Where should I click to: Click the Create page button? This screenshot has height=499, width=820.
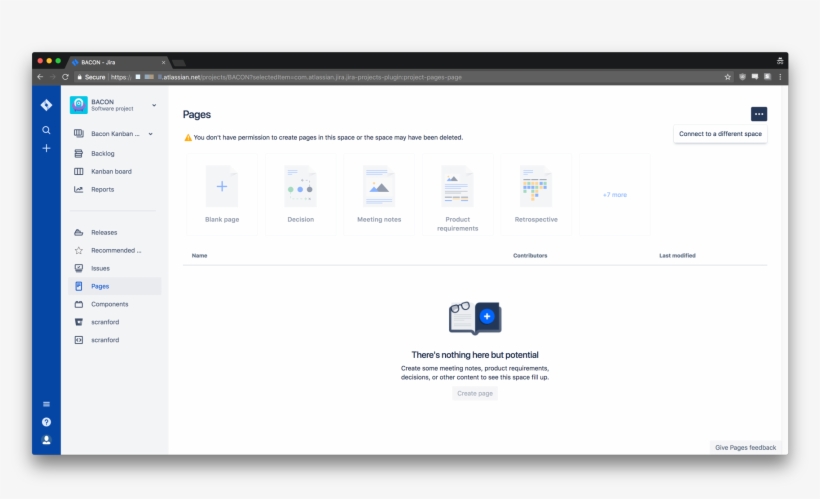pos(475,393)
